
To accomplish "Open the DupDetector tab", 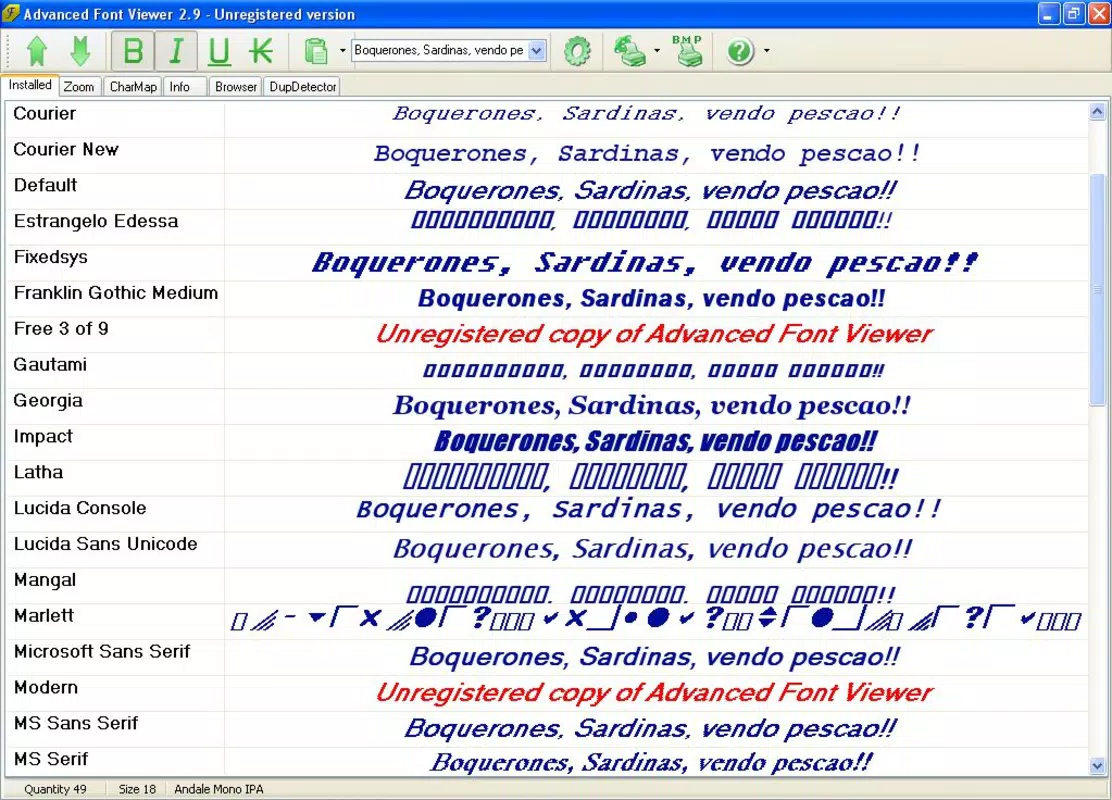I will click(303, 87).
